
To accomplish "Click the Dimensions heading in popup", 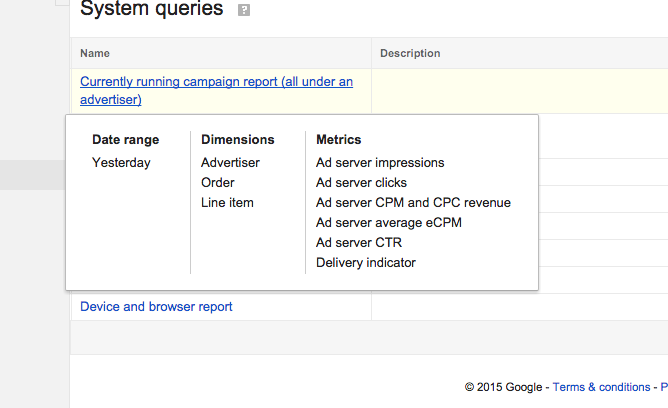I will click(x=237, y=140).
